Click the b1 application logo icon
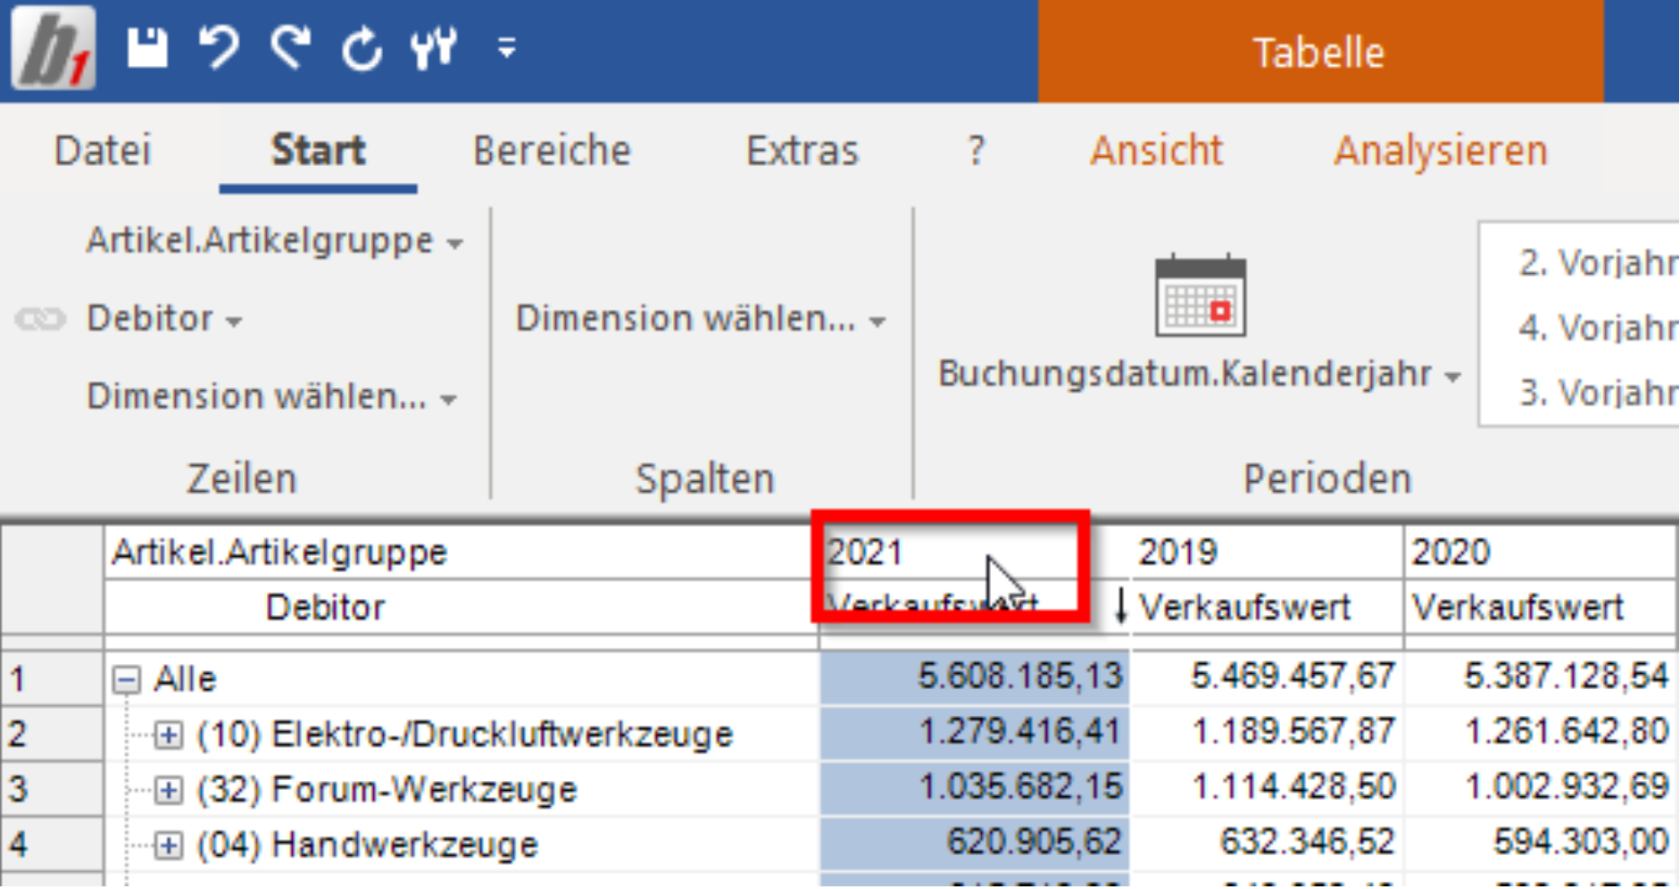This screenshot has width=1680, height=889. coord(54,48)
